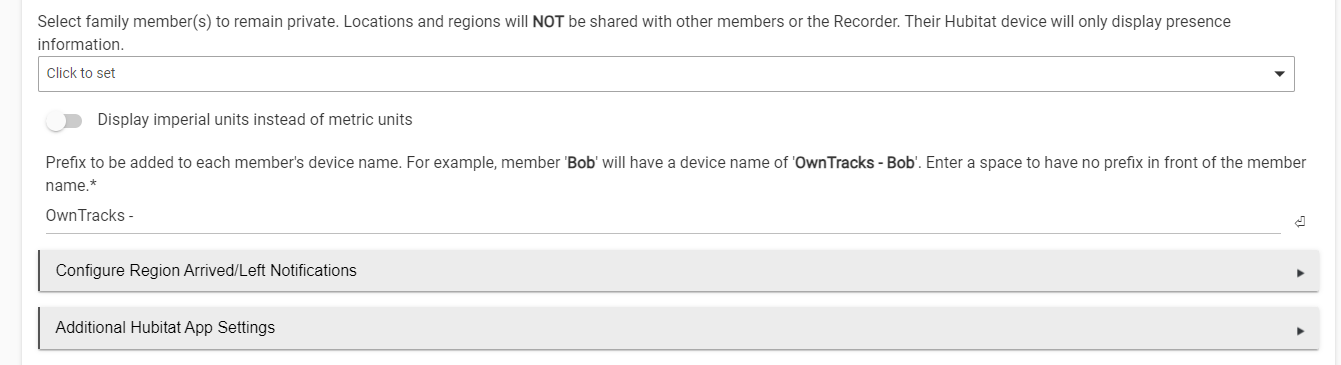Open the private members "Click to set" dropdown
1341x365 pixels.
coord(666,74)
